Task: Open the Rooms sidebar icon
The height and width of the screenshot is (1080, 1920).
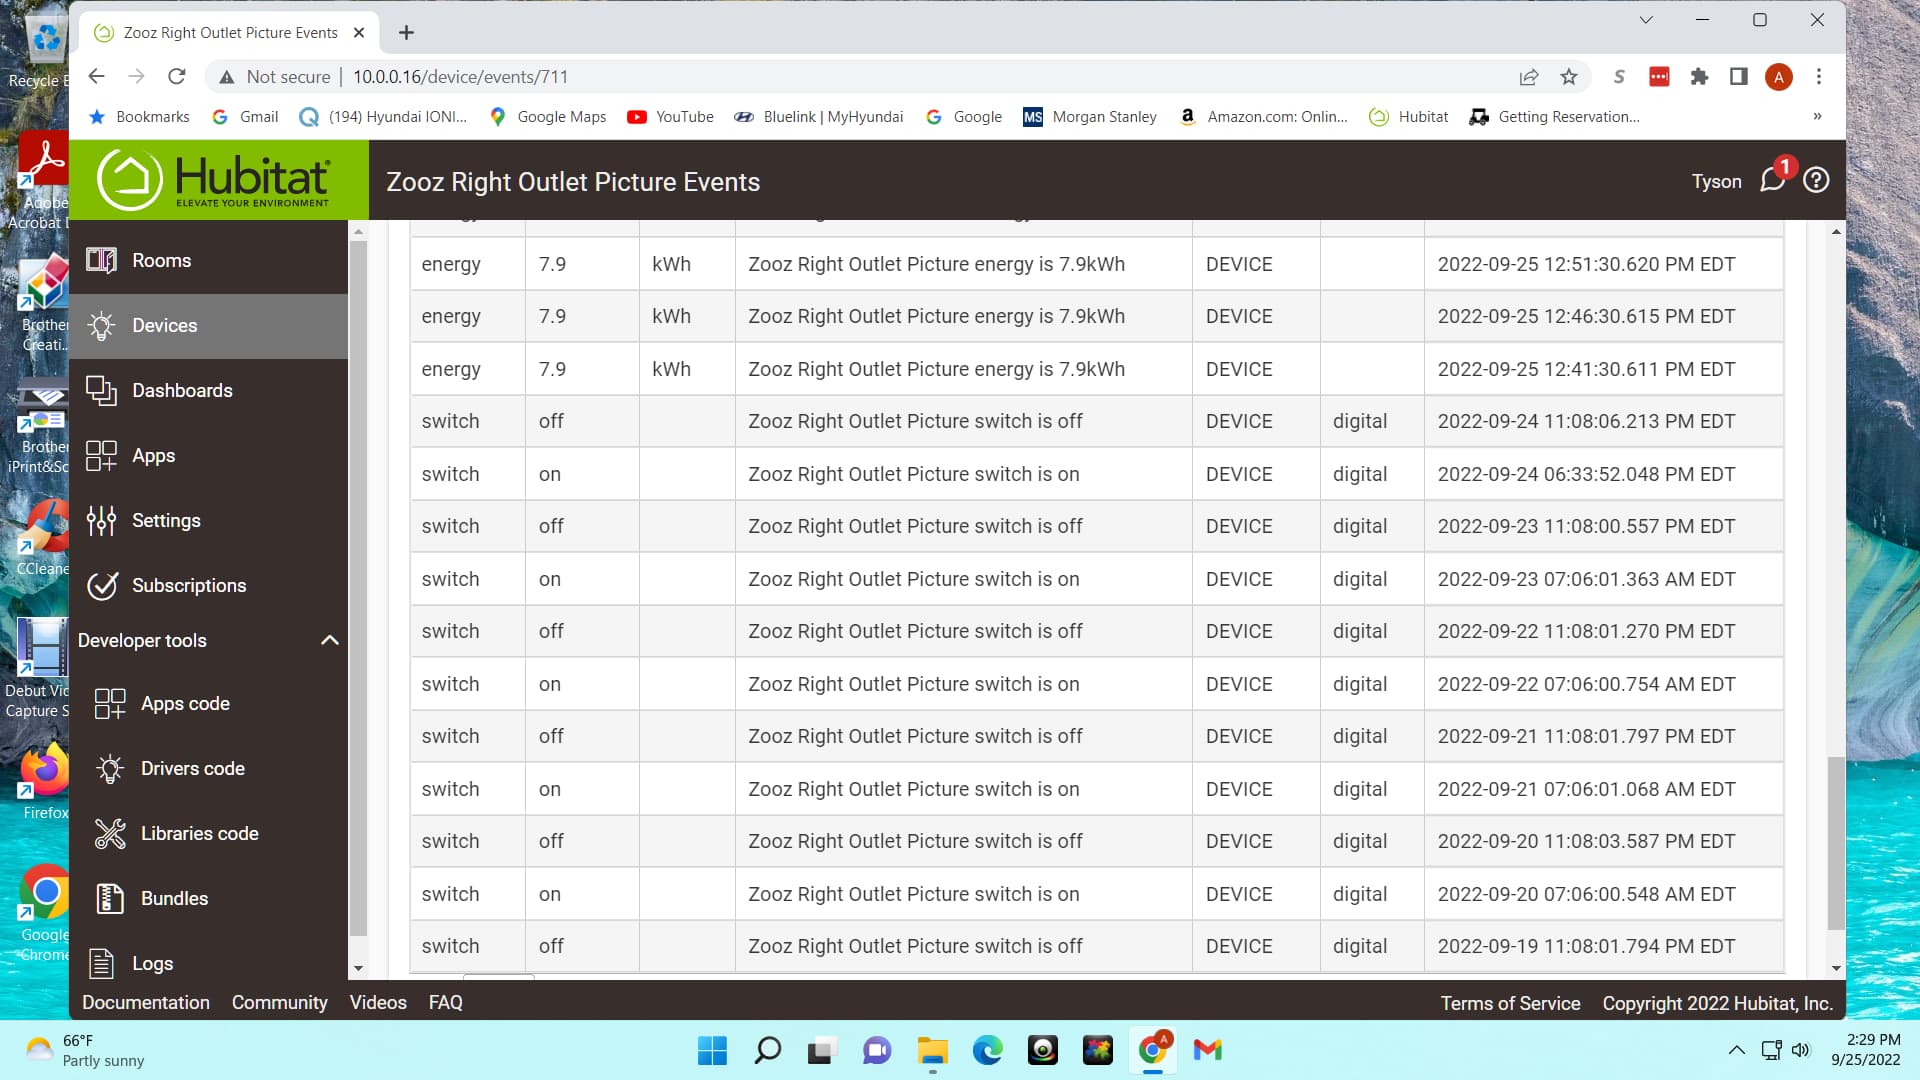Action: click(x=101, y=260)
